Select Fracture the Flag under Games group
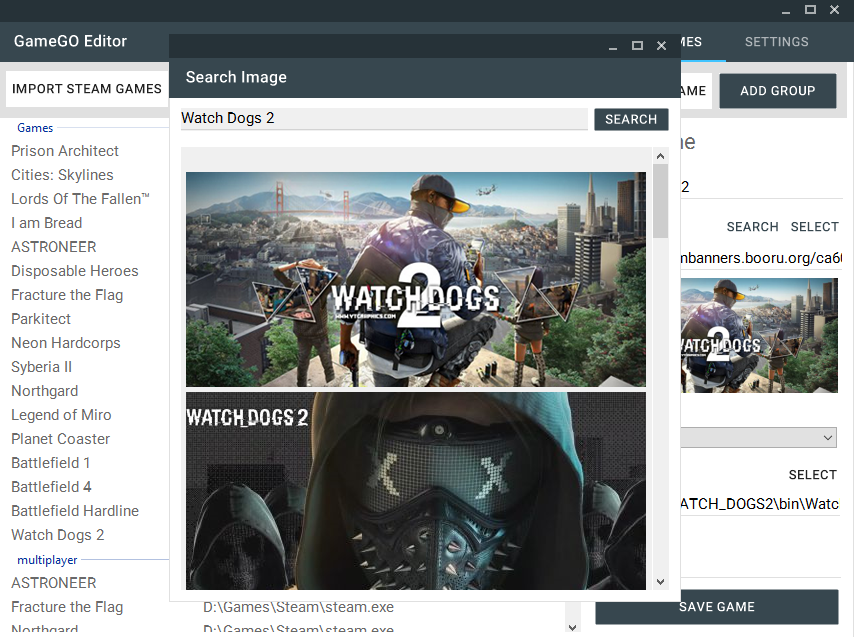The image size is (854, 637). tap(67, 295)
